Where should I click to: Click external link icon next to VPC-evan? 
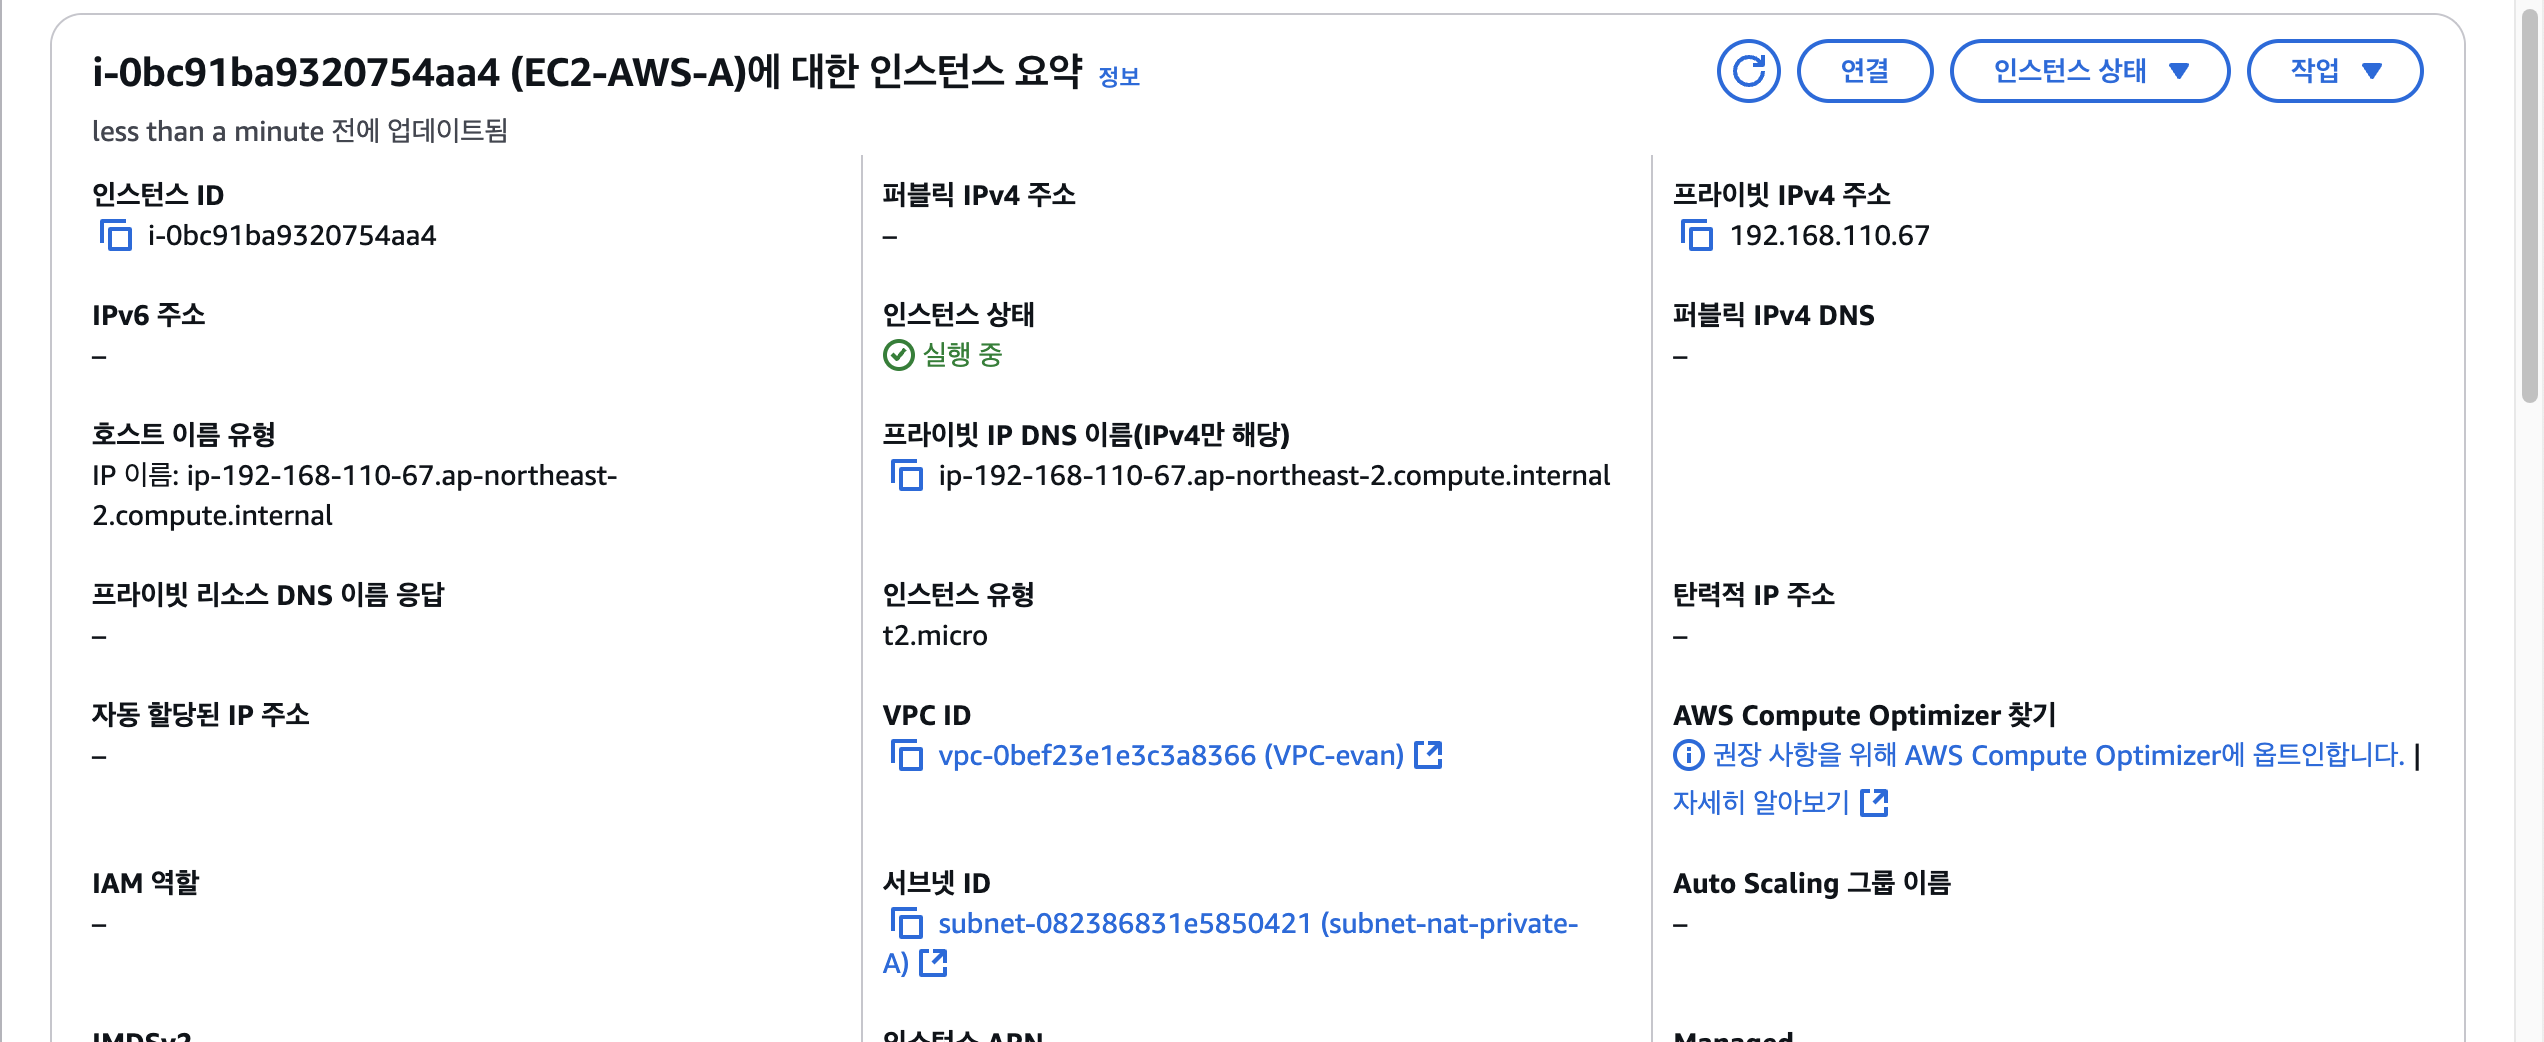click(1429, 755)
